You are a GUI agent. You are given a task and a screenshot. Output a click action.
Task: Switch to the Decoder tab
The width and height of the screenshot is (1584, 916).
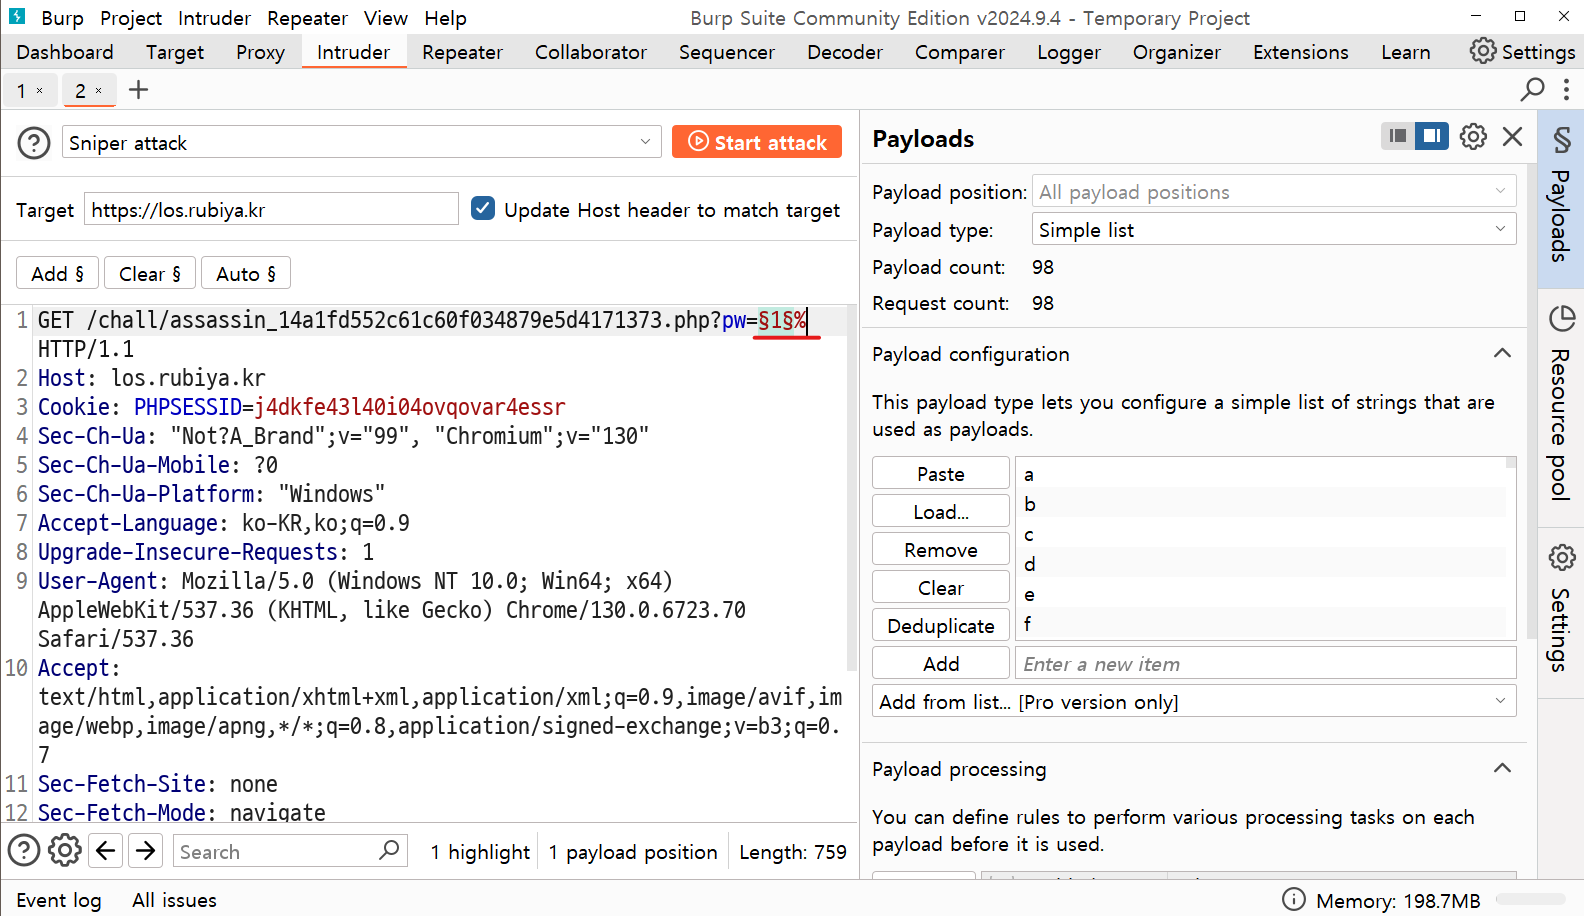pyautogui.click(x=845, y=52)
